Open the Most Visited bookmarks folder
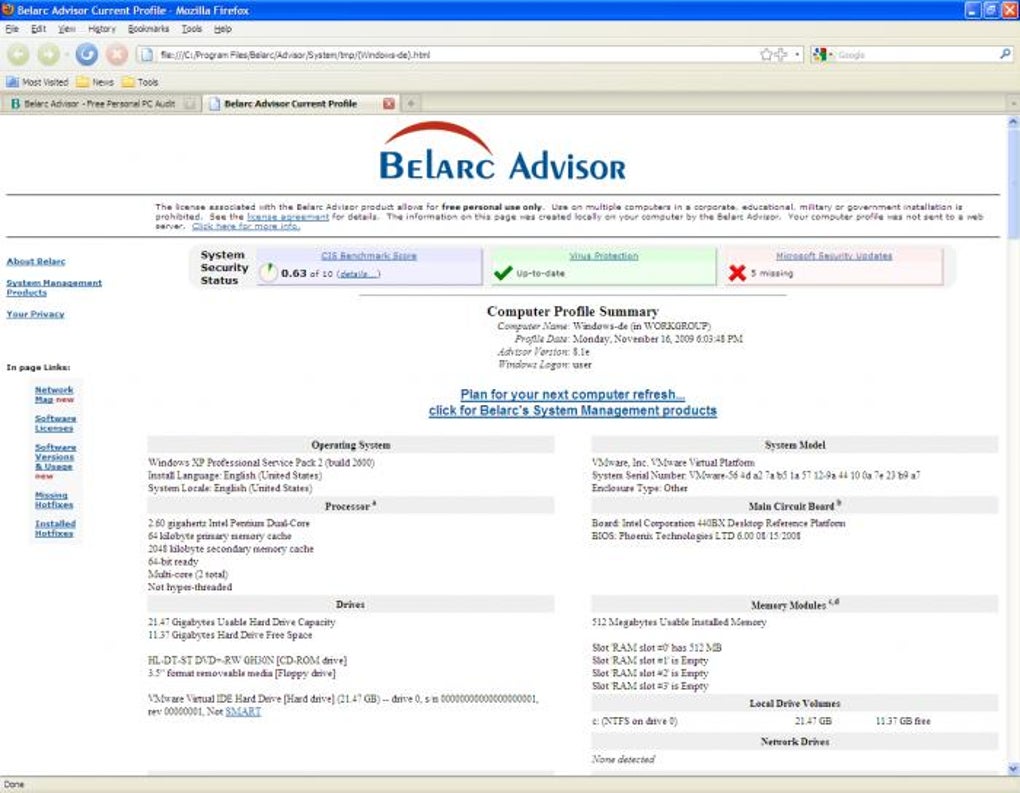Image resolution: width=1020 pixels, height=793 pixels. (37, 82)
